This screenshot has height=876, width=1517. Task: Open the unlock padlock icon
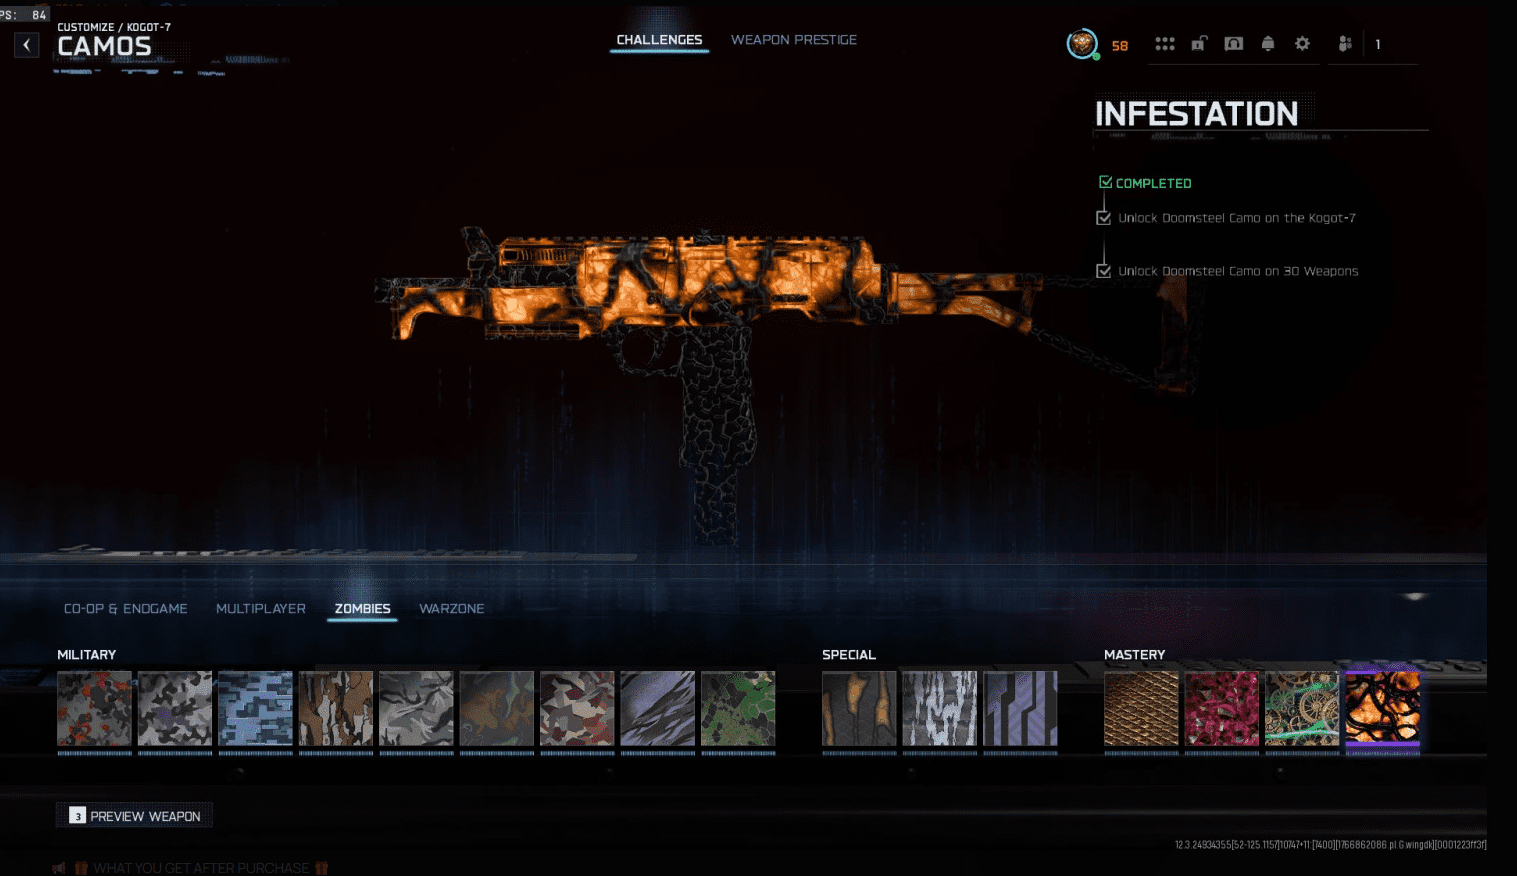(1199, 44)
